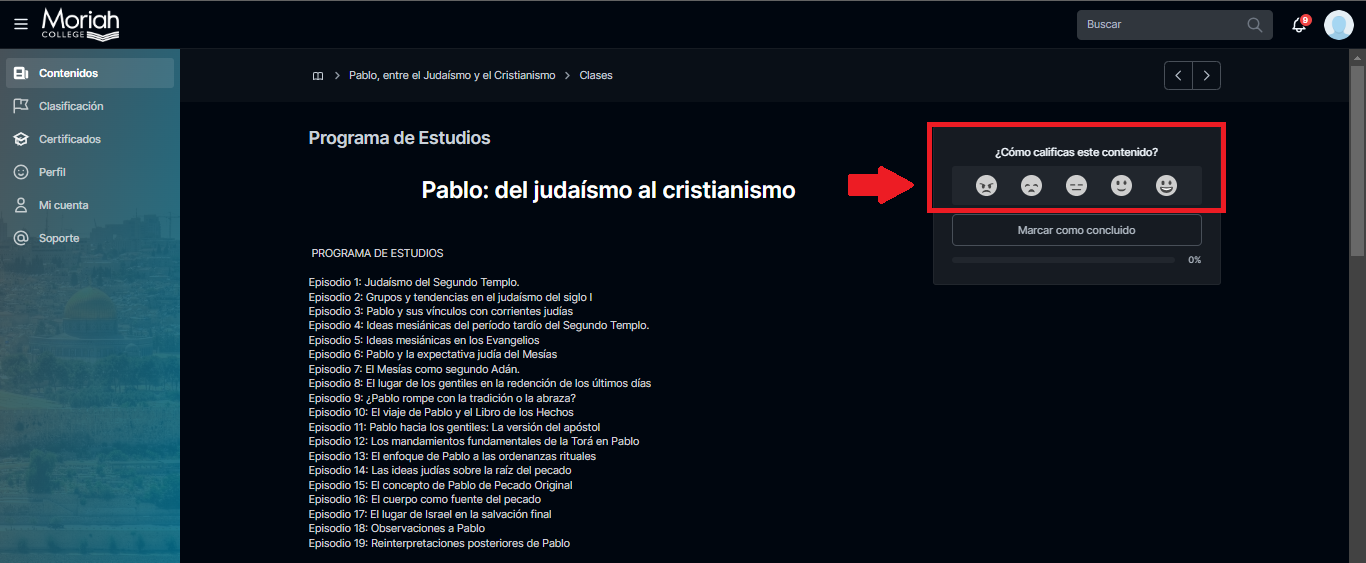Open the Soporte menu item
Screen dimensions: 1366x563
click(x=90, y=238)
